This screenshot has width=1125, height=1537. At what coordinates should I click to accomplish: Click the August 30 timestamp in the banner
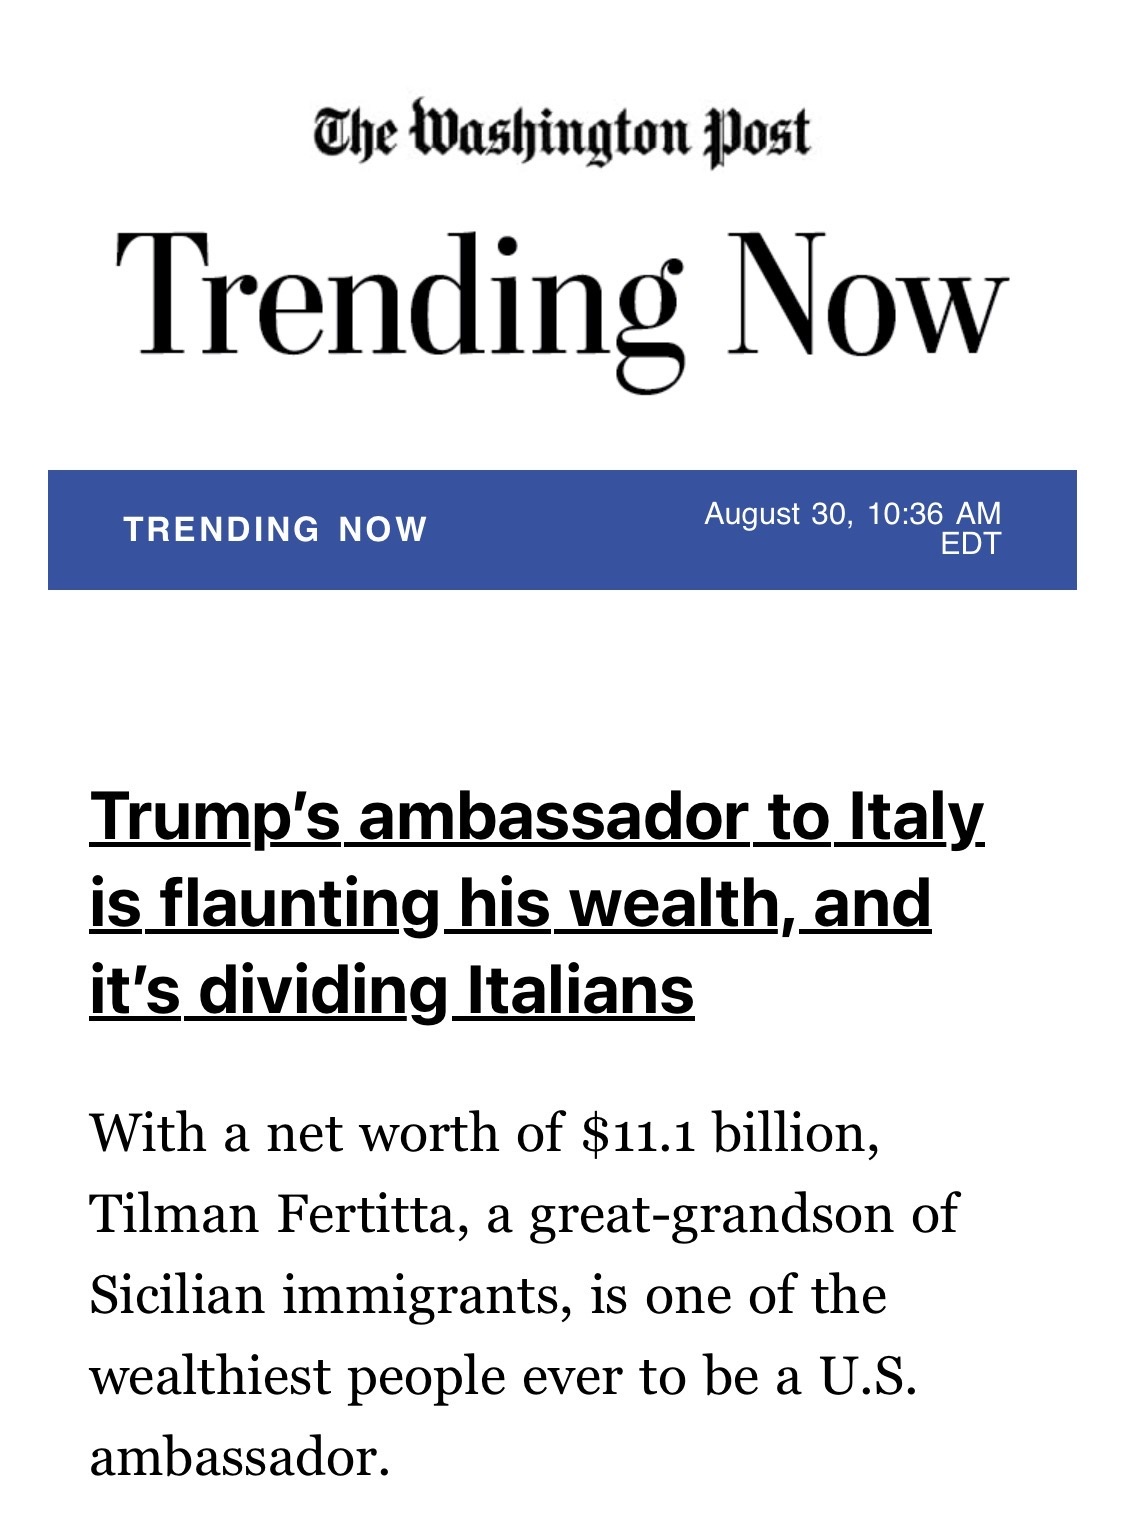tap(852, 513)
